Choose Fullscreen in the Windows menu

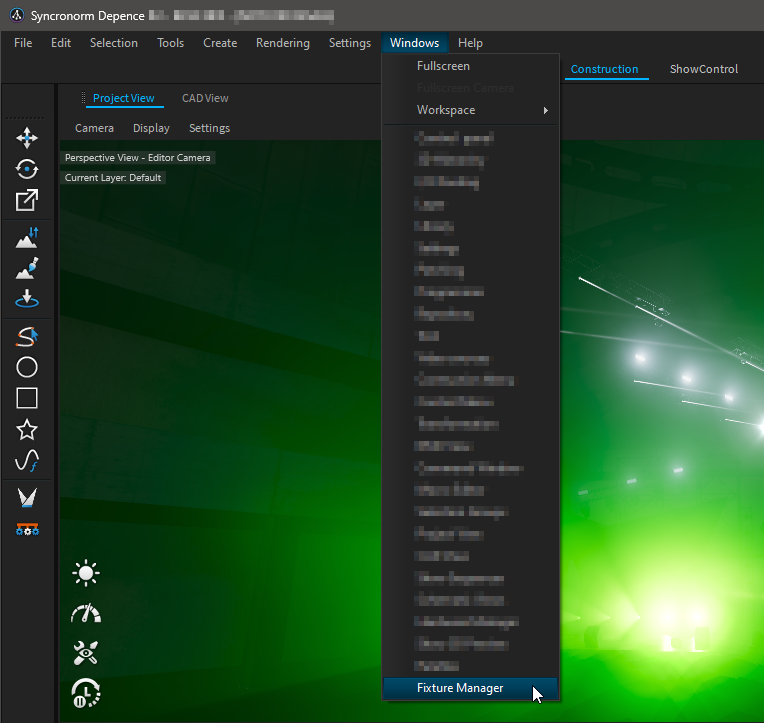[443, 66]
